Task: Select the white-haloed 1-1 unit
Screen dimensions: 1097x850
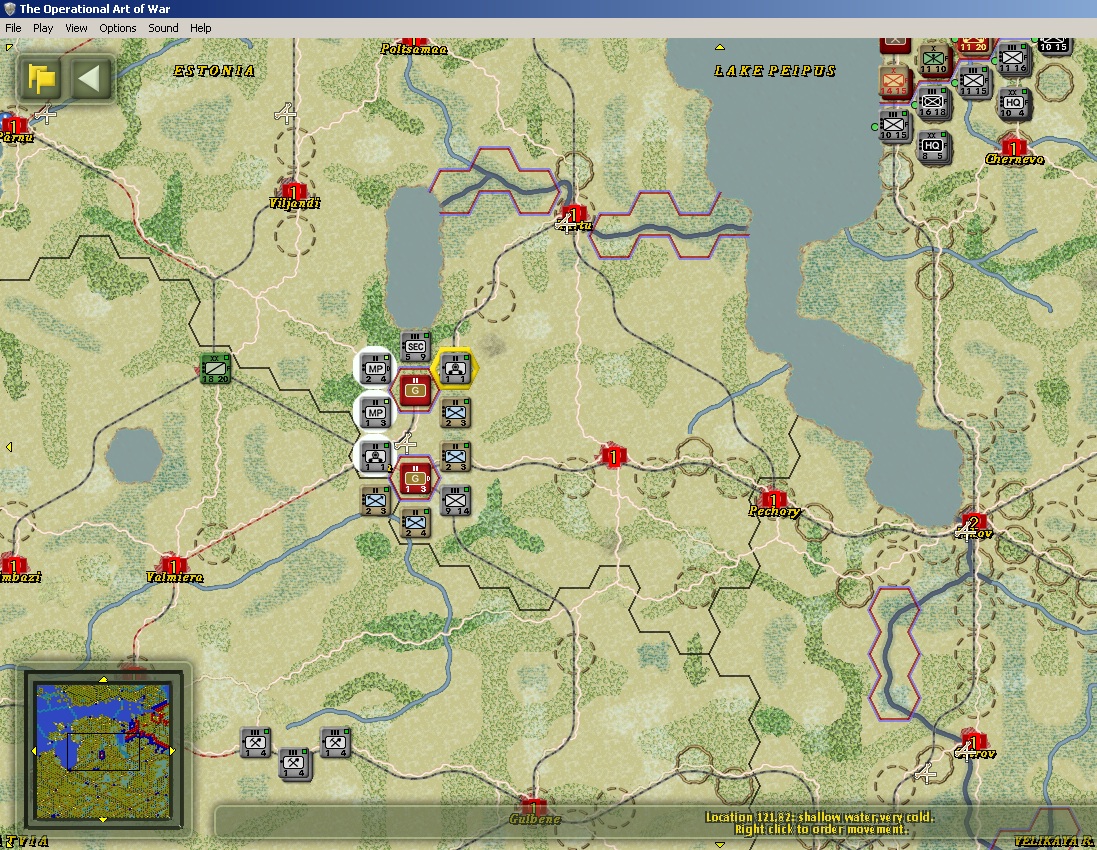Action: pos(376,456)
